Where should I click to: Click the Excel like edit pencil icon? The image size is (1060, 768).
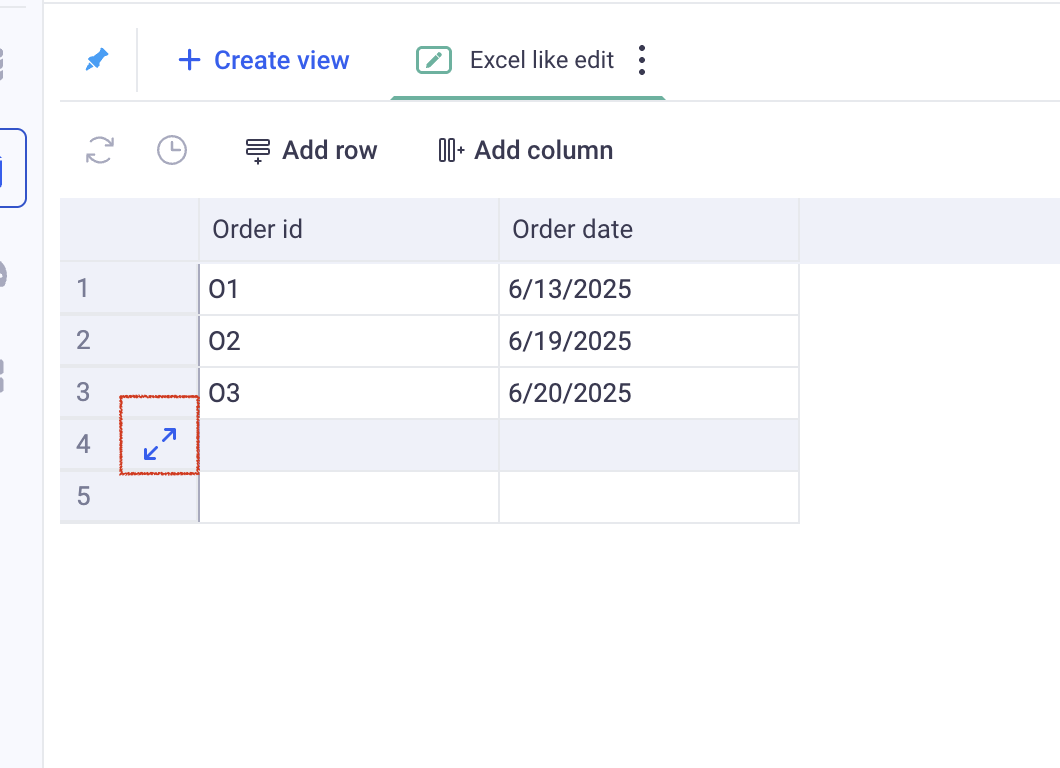(434, 60)
